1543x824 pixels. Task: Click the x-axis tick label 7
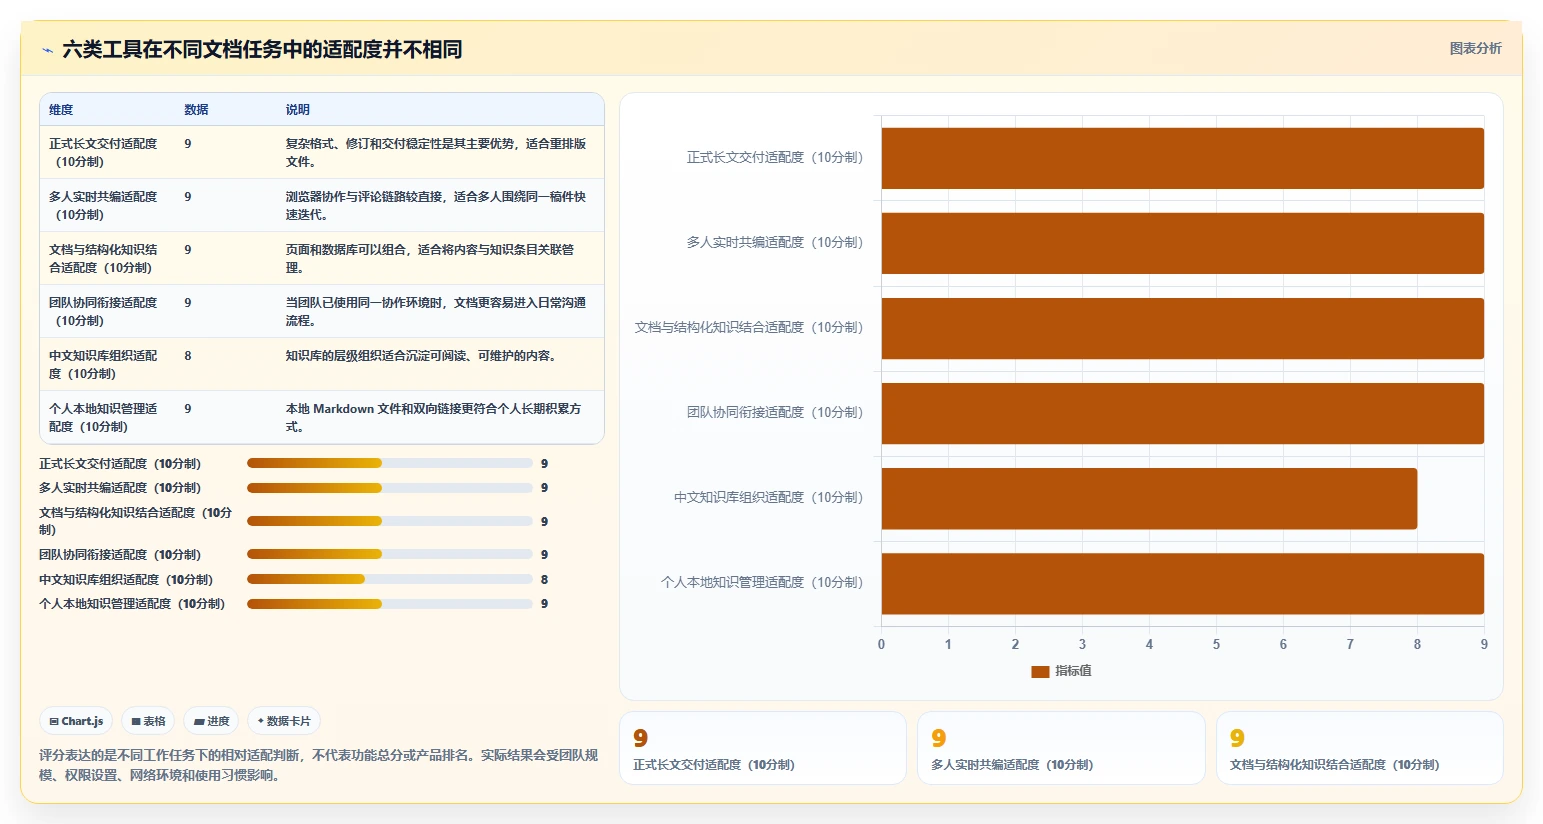click(x=1350, y=644)
